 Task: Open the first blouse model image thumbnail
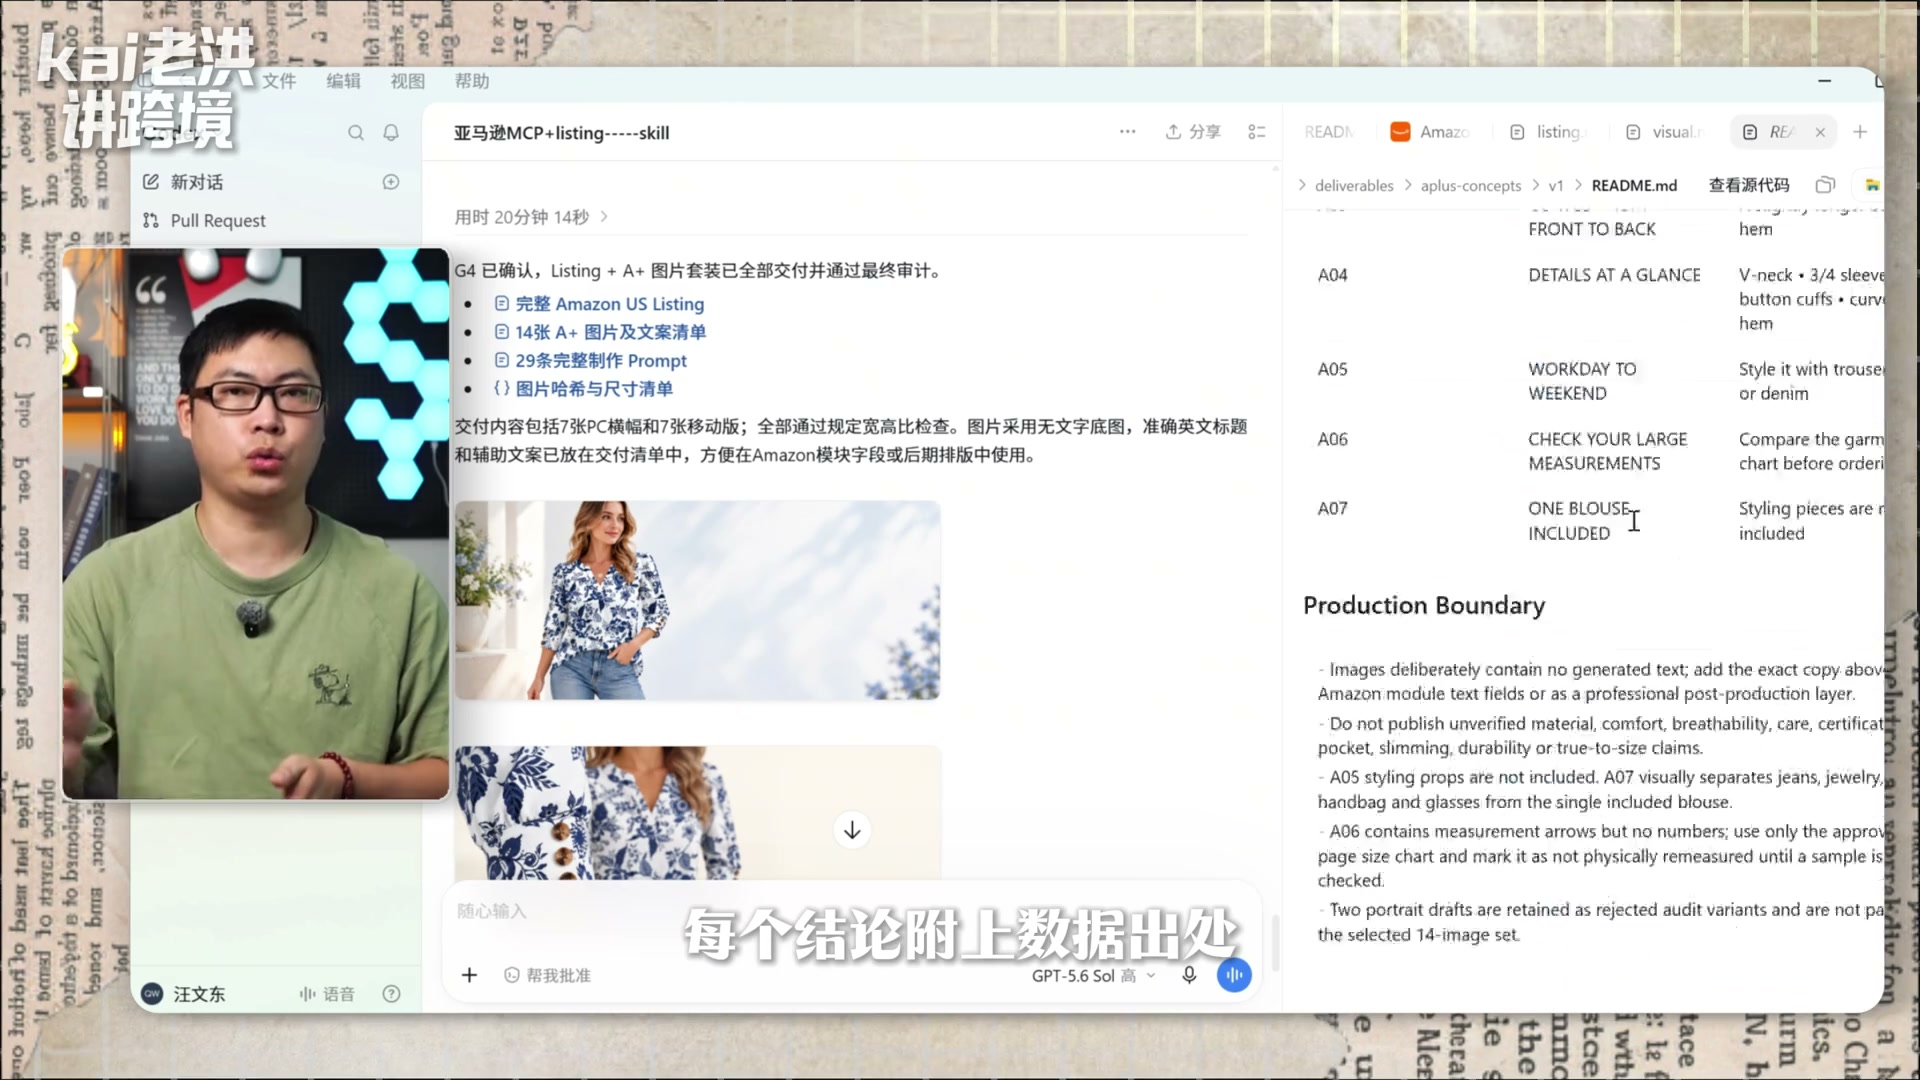click(697, 600)
